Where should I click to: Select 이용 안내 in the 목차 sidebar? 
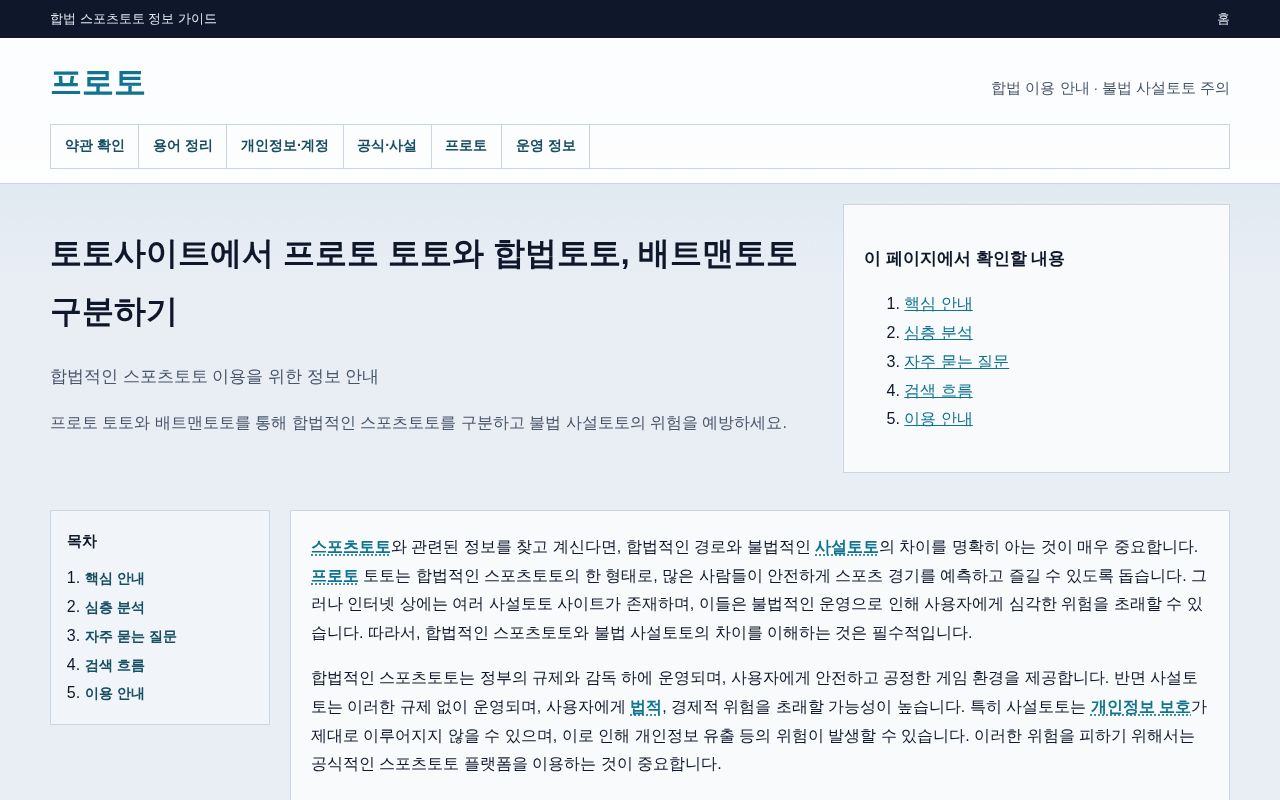point(114,693)
